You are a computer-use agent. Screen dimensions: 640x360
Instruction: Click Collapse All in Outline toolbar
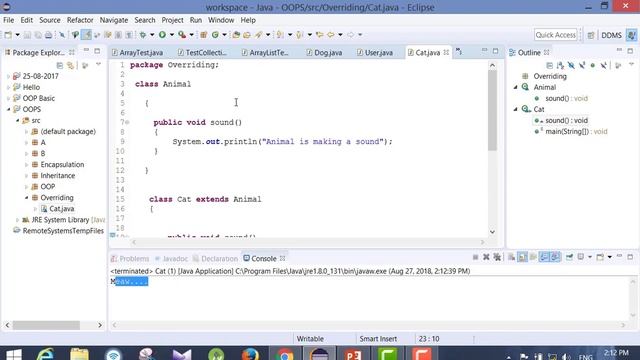coord(549,65)
